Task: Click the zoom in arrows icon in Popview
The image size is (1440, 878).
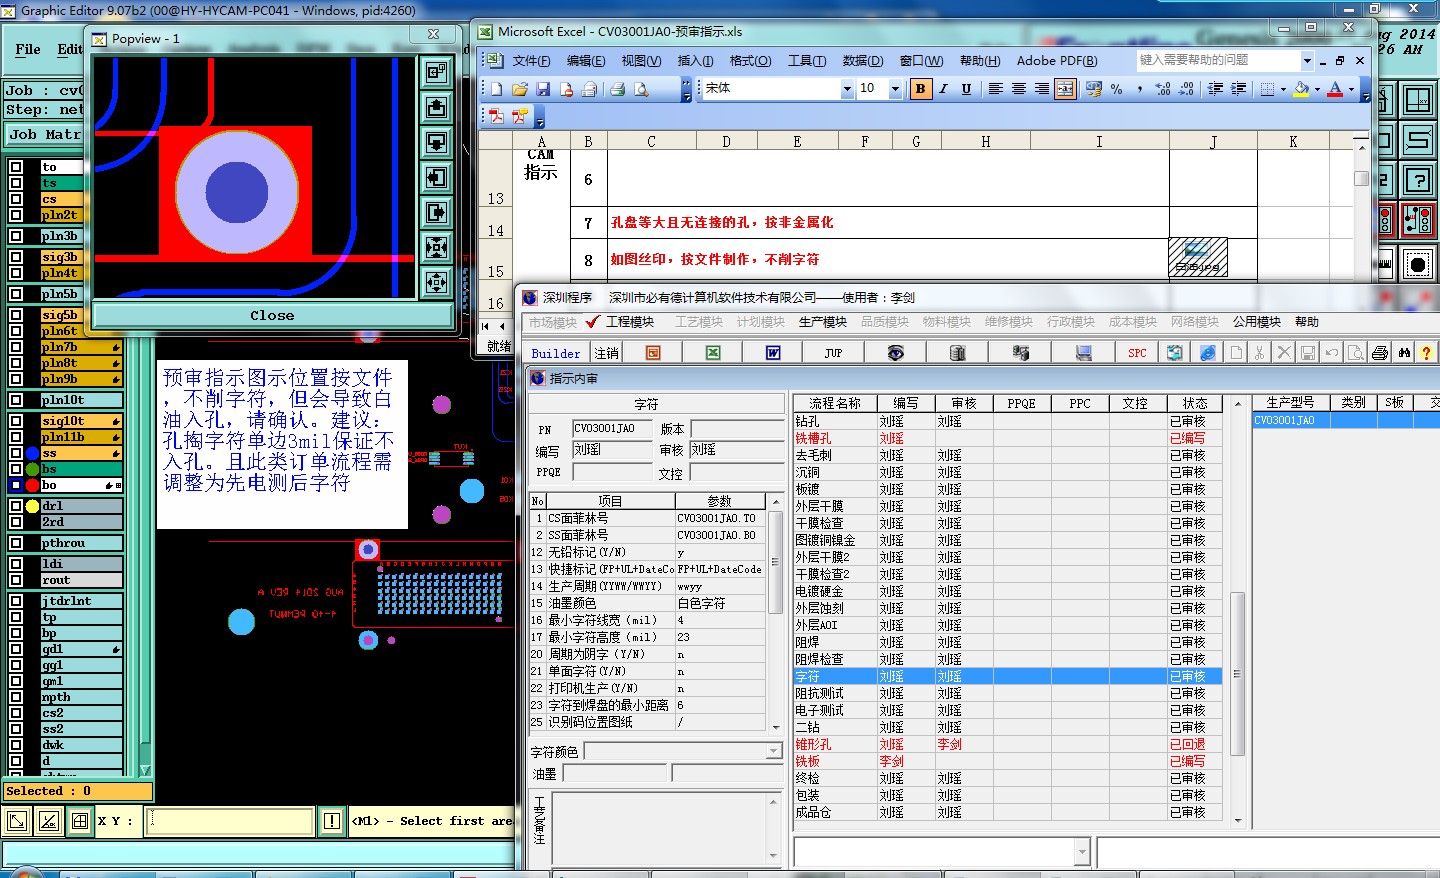Action: 437,247
